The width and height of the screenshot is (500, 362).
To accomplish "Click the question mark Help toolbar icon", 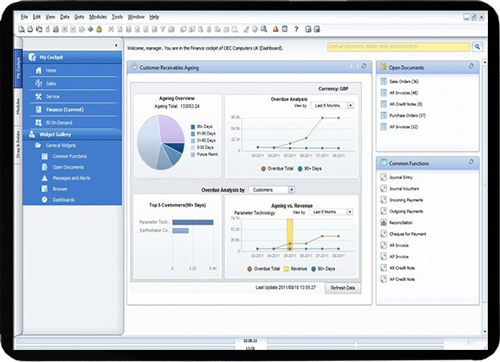I will (x=296, y=29).
